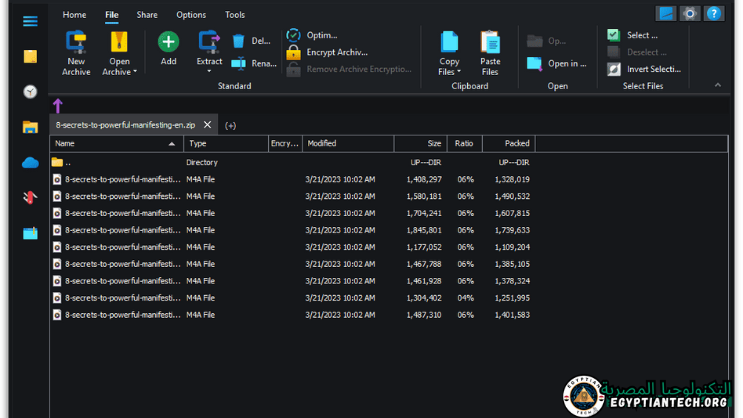Click the Optimize archive icon
Screen dimensions: 743x418
pos(293,35)
